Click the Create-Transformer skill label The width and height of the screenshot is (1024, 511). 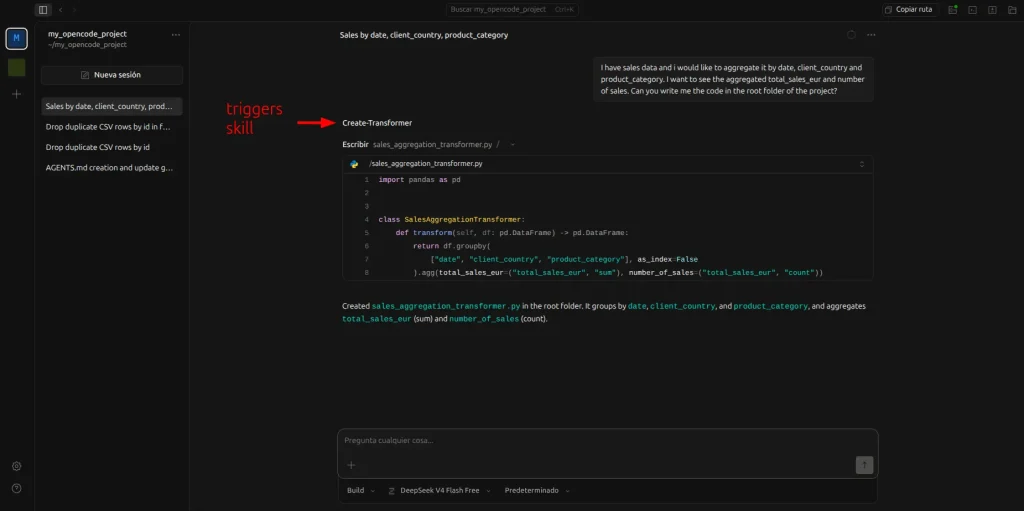377,123
